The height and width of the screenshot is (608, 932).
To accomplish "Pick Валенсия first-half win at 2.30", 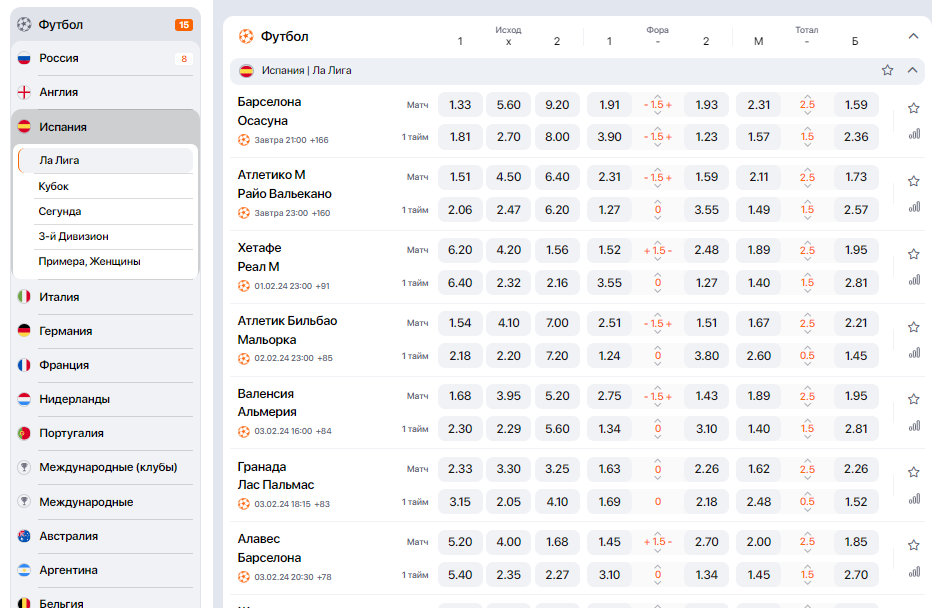I will (x=460, y=429).
